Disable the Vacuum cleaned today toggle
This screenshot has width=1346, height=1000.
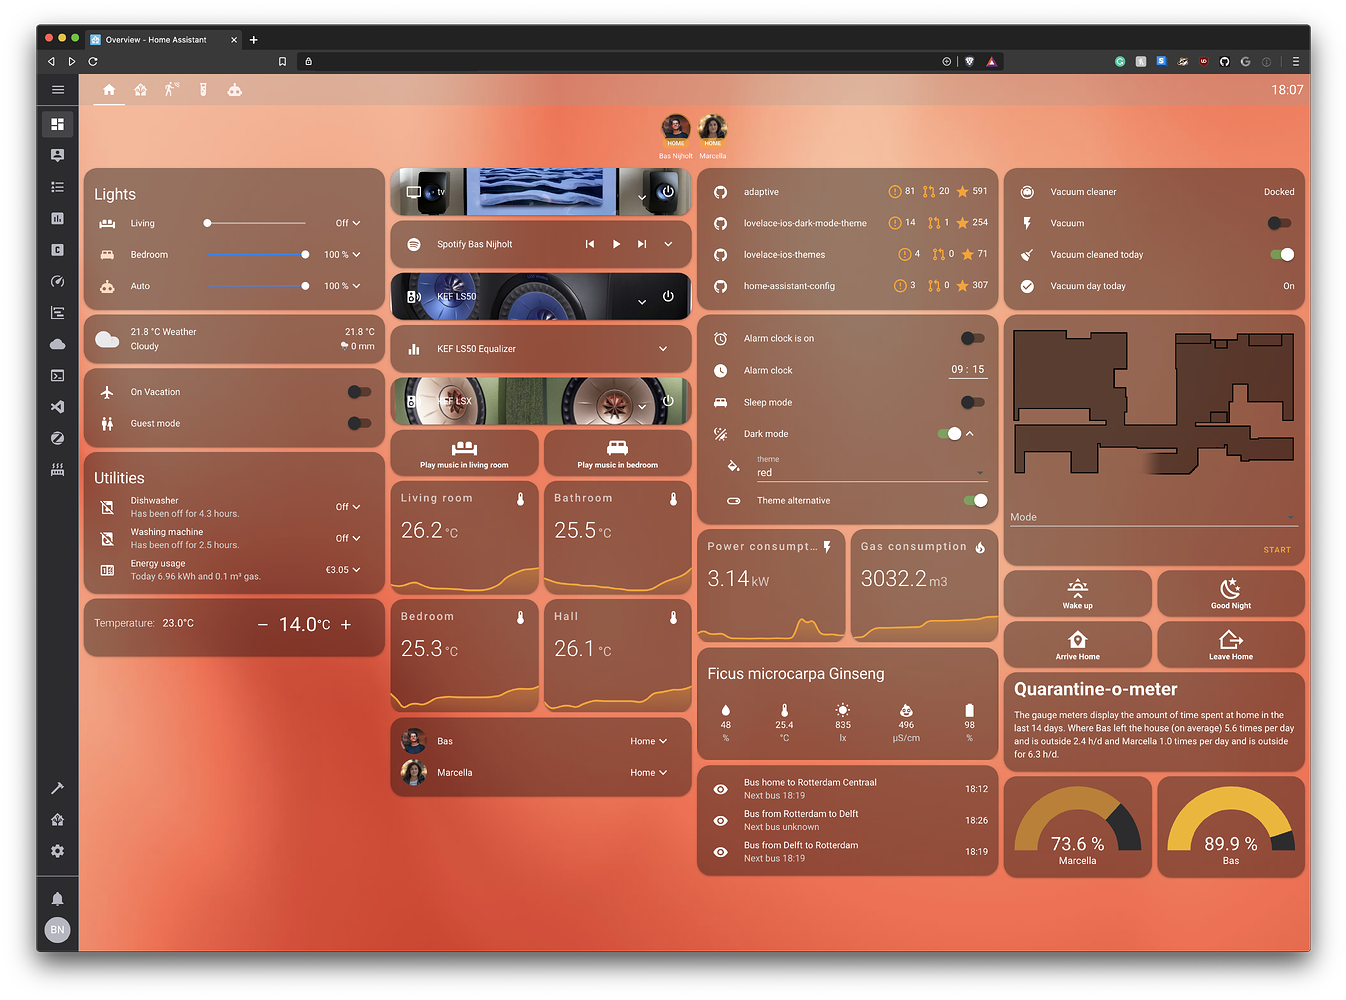(1281, 254)
